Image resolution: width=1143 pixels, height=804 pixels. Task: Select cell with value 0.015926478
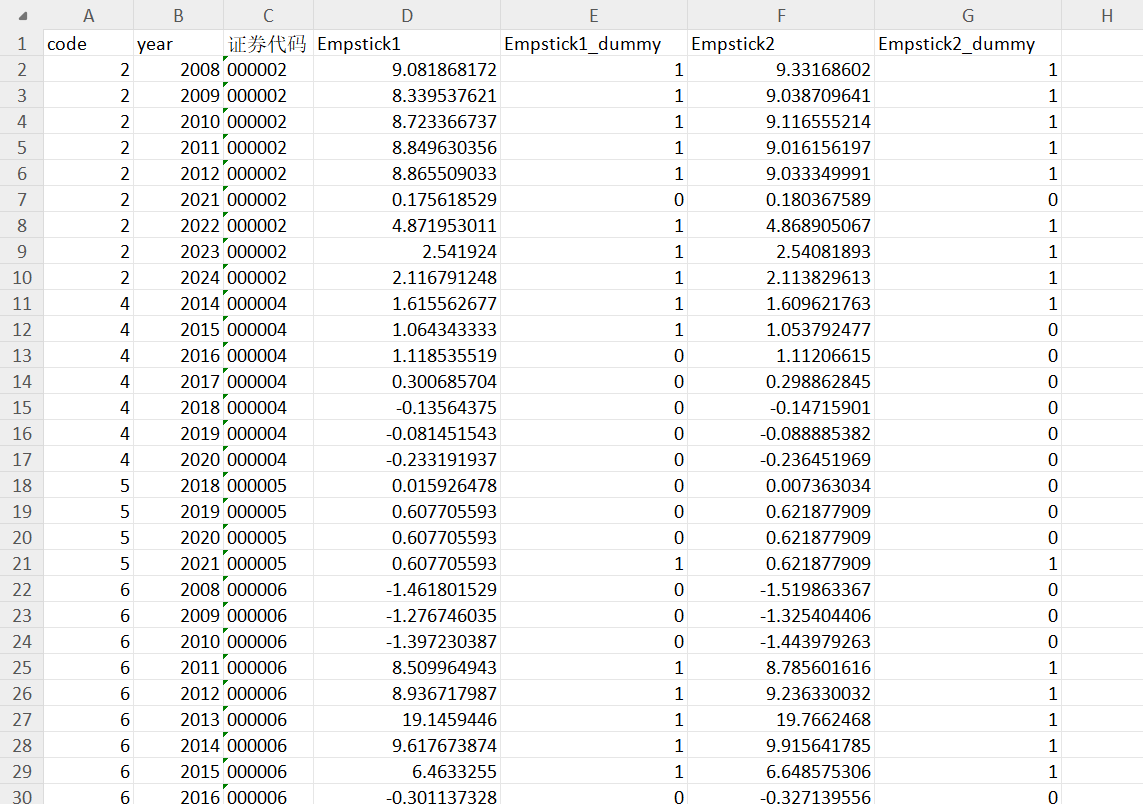[x=407, y=485]
